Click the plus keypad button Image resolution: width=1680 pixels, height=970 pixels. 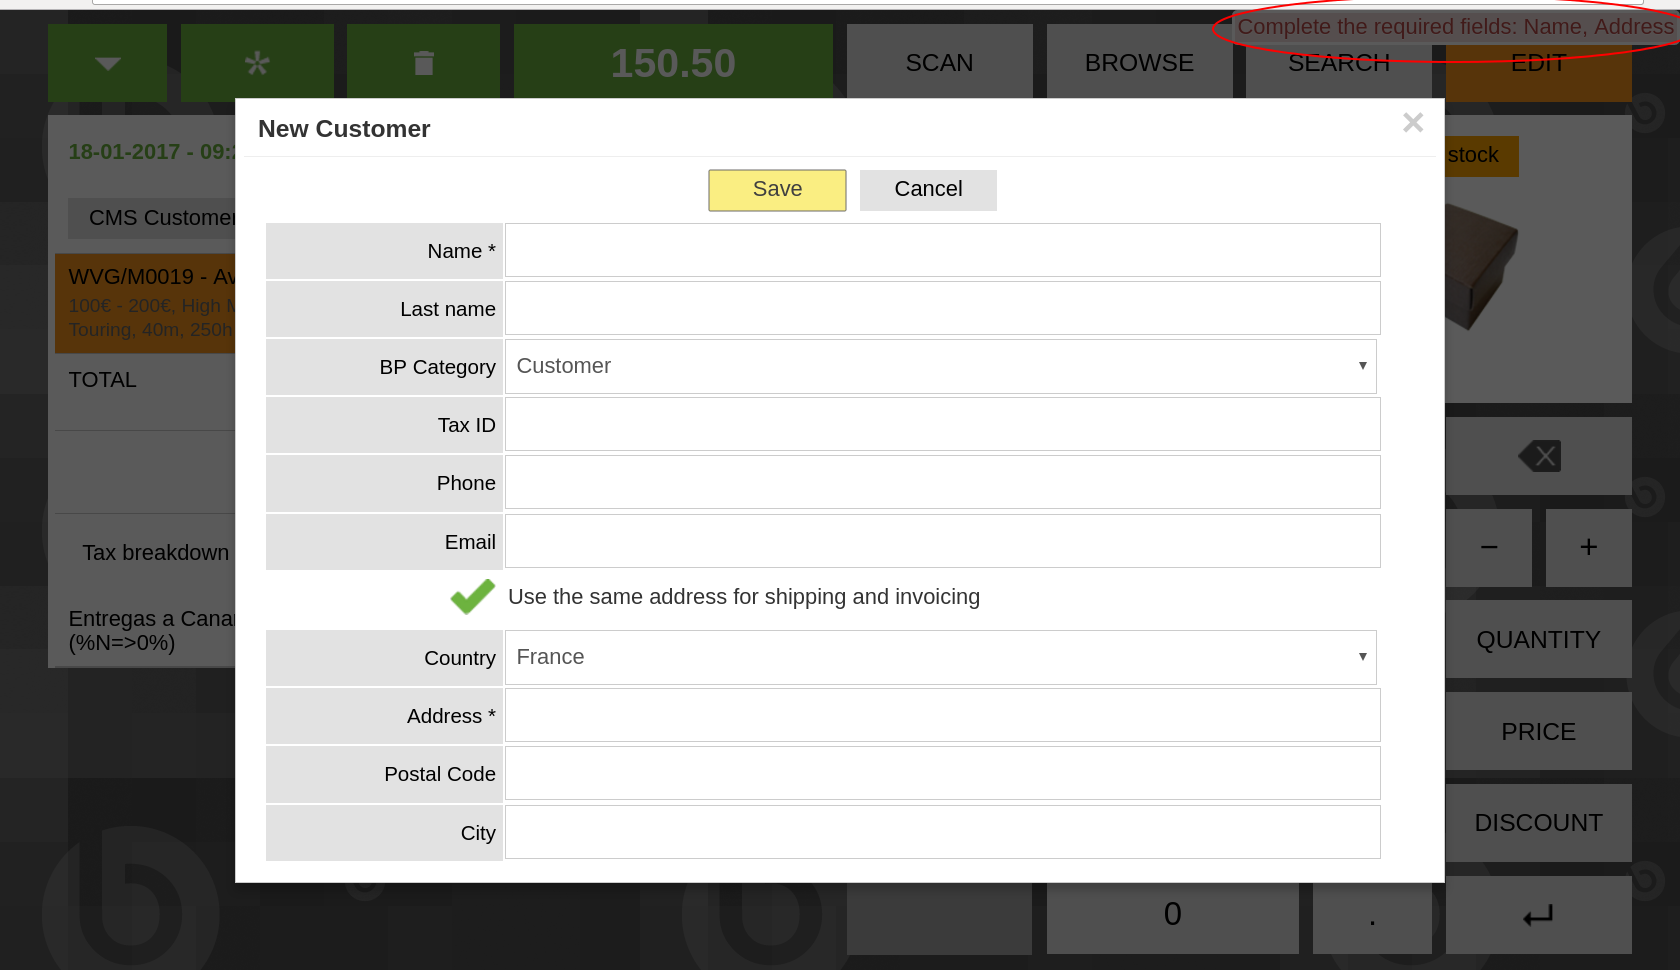(1589, 547)
